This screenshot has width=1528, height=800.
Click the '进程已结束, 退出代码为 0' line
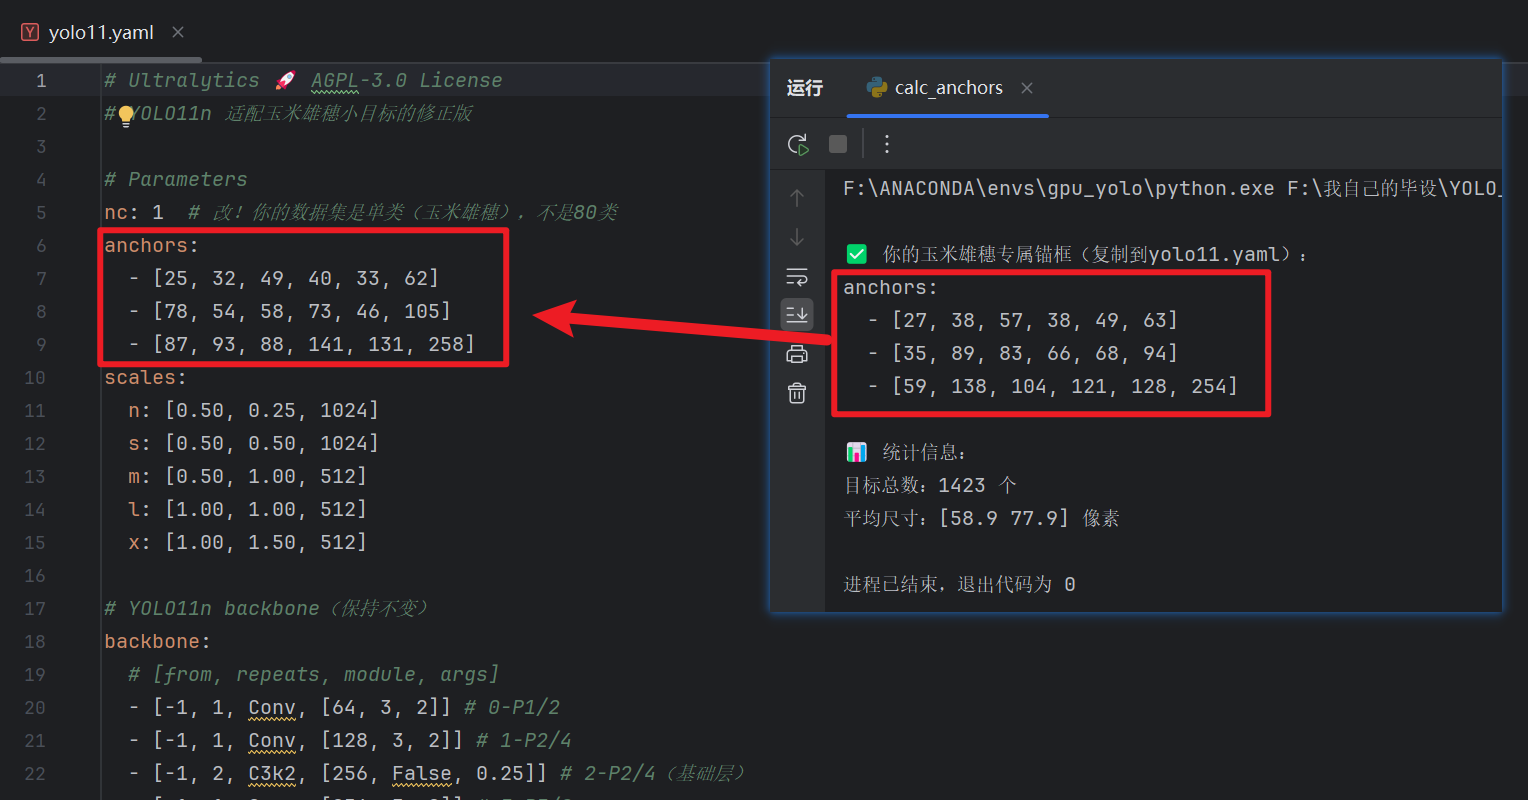(959, 584)
